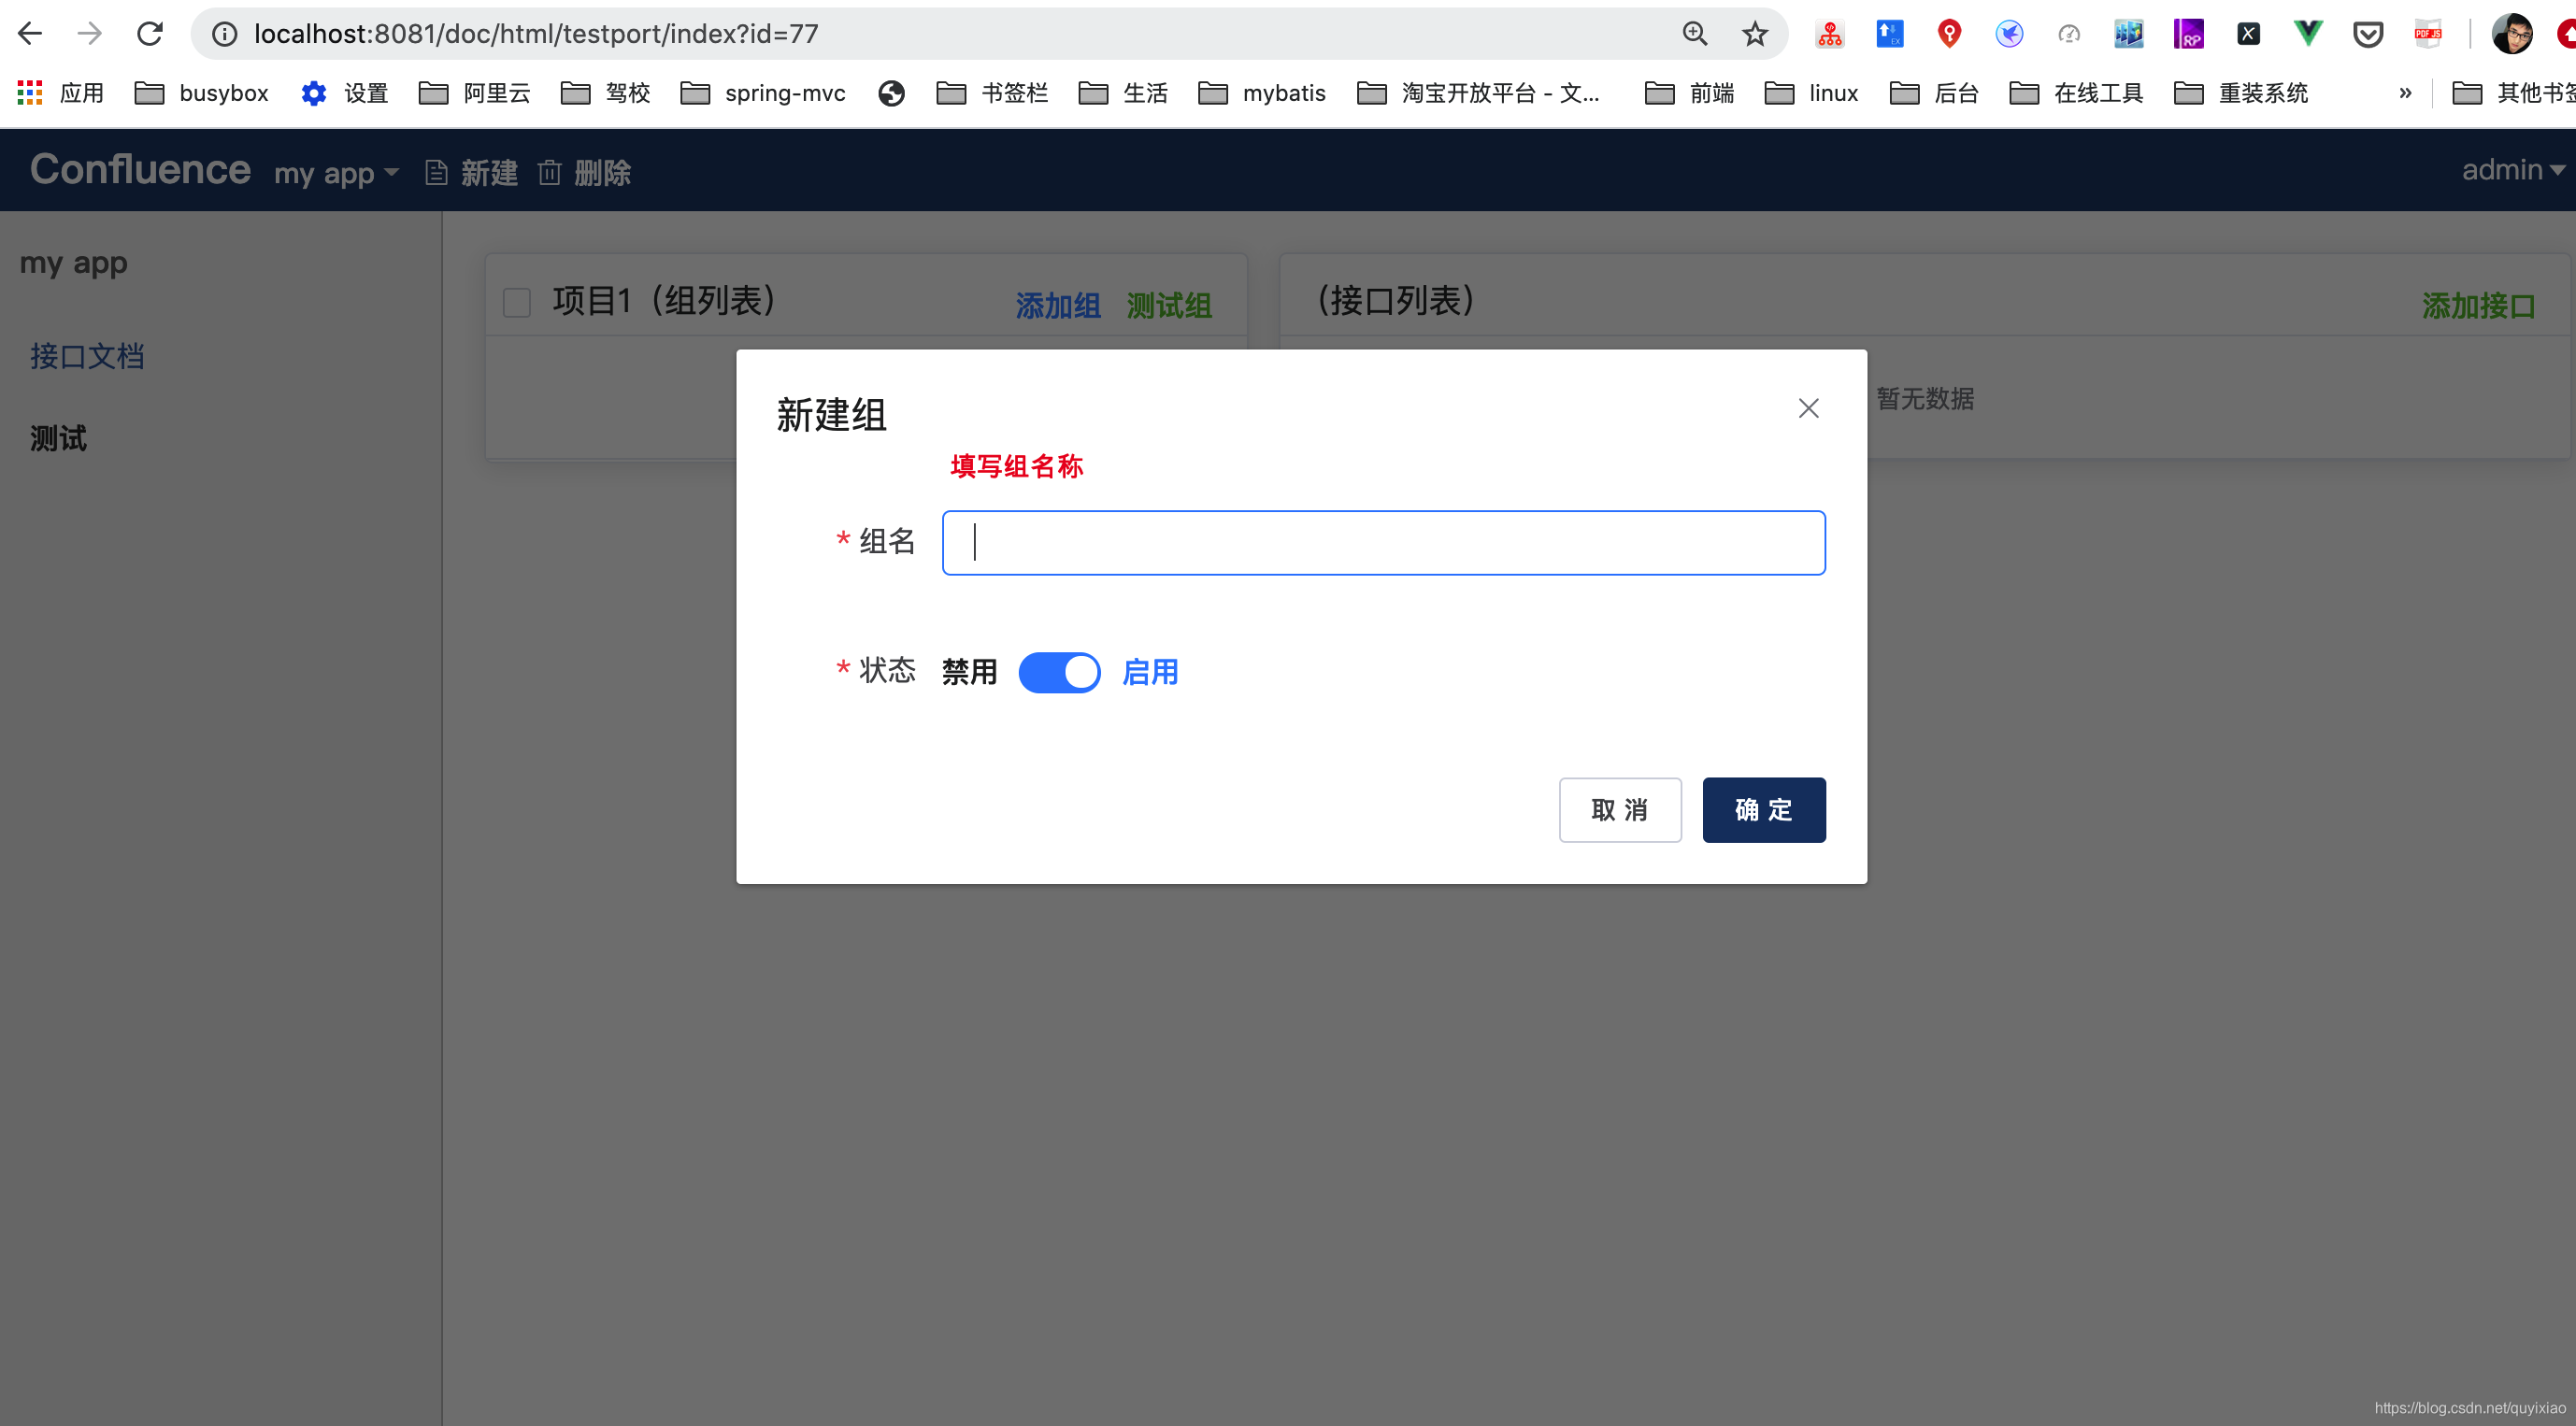The width and height of the screenshot is (2576, 1426).
Task: Toggle the my app navigation dropdown
Action: pos(336,170)
